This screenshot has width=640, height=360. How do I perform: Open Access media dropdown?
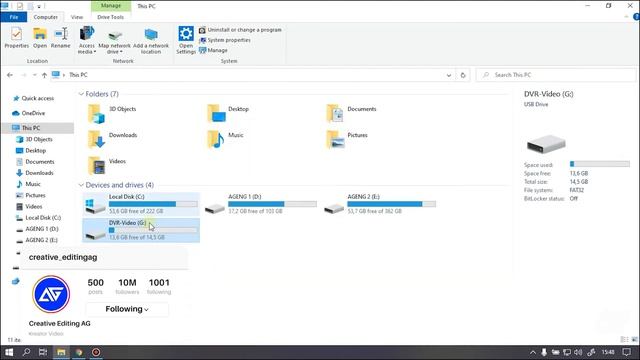[x=87, y=40]
